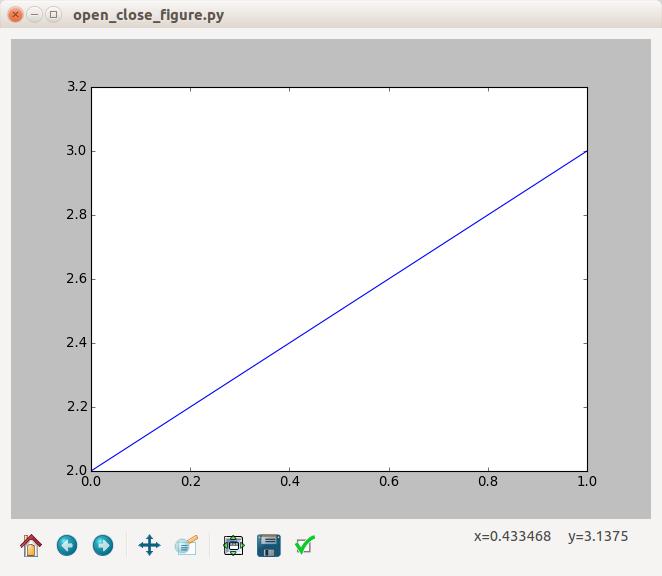Image resolution: width=662 pixels, height=576 pixels.
Task: Select the Zoom to rectangle tool
Action: point(187,545)
